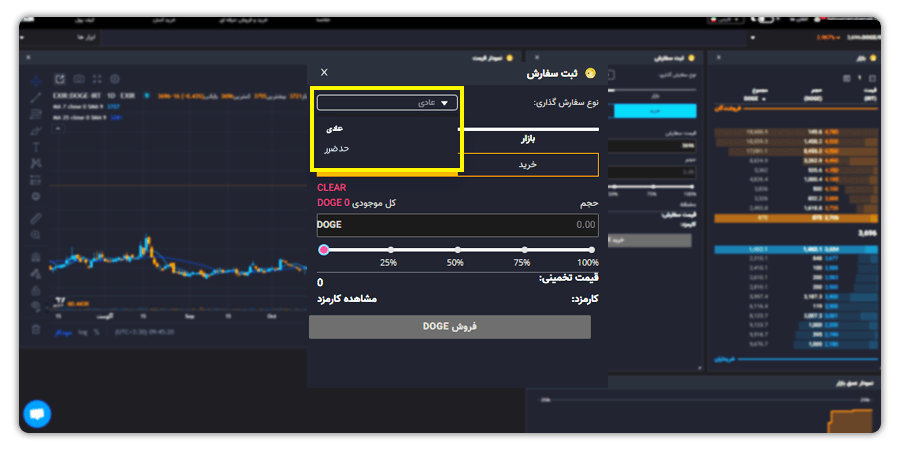Toggle the log scale option below chart
Viewport: 900px width, 450px height.
point(83,332)
